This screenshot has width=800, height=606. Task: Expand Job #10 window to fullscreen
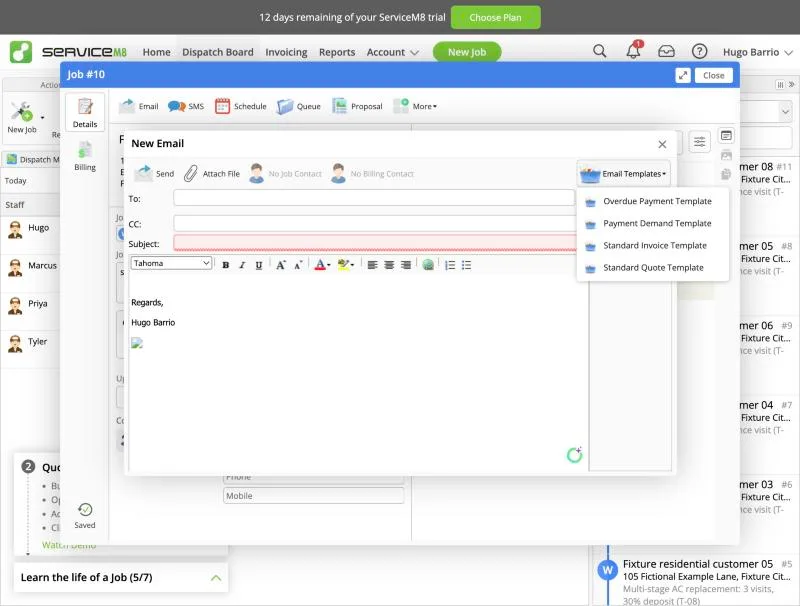click(683, 75)
